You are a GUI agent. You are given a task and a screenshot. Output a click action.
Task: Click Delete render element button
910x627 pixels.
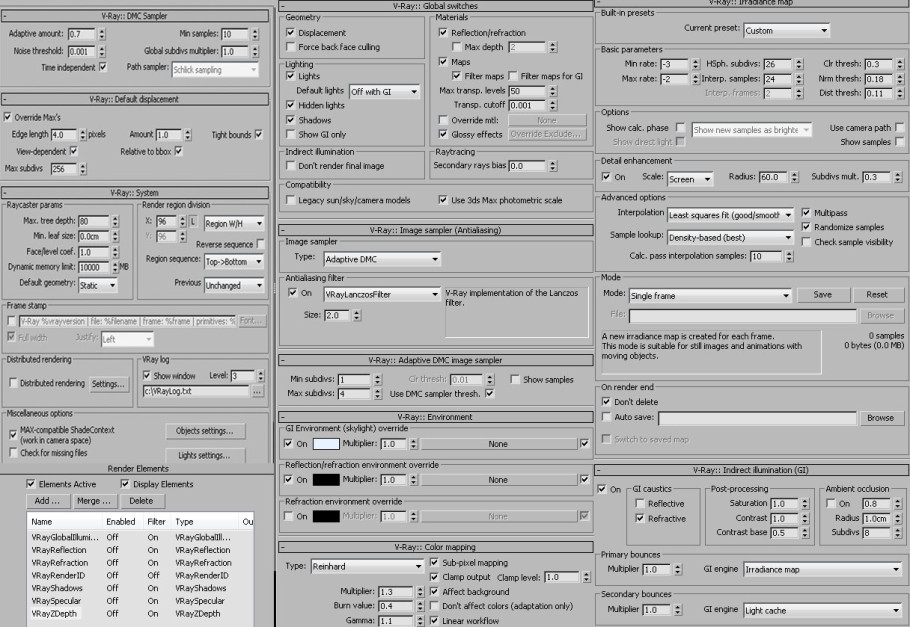[x=142, y=500]
